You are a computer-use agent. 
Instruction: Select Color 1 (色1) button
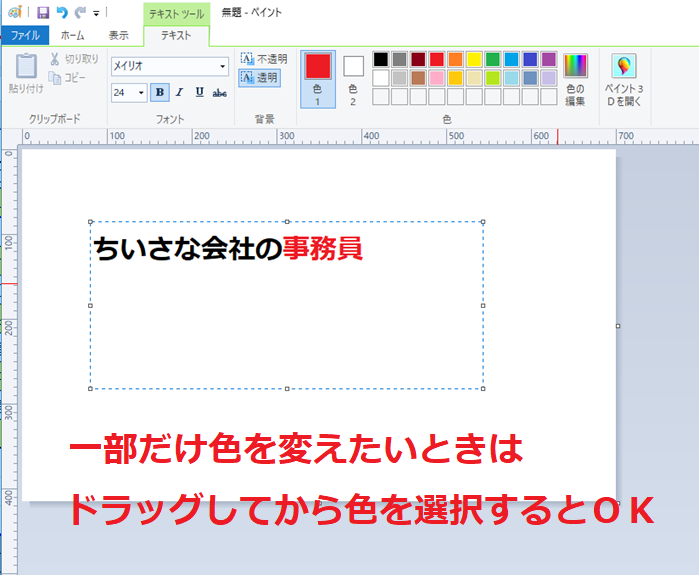point(317,78)
